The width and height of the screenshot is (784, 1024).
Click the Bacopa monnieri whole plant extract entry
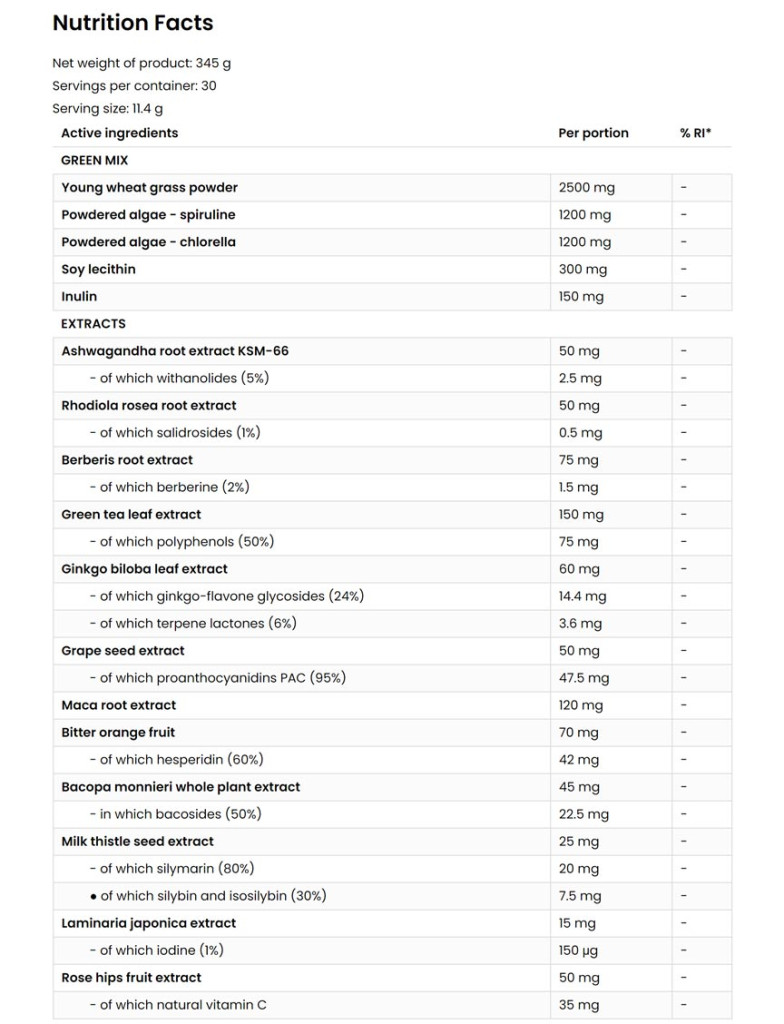[x=180, y=787]
